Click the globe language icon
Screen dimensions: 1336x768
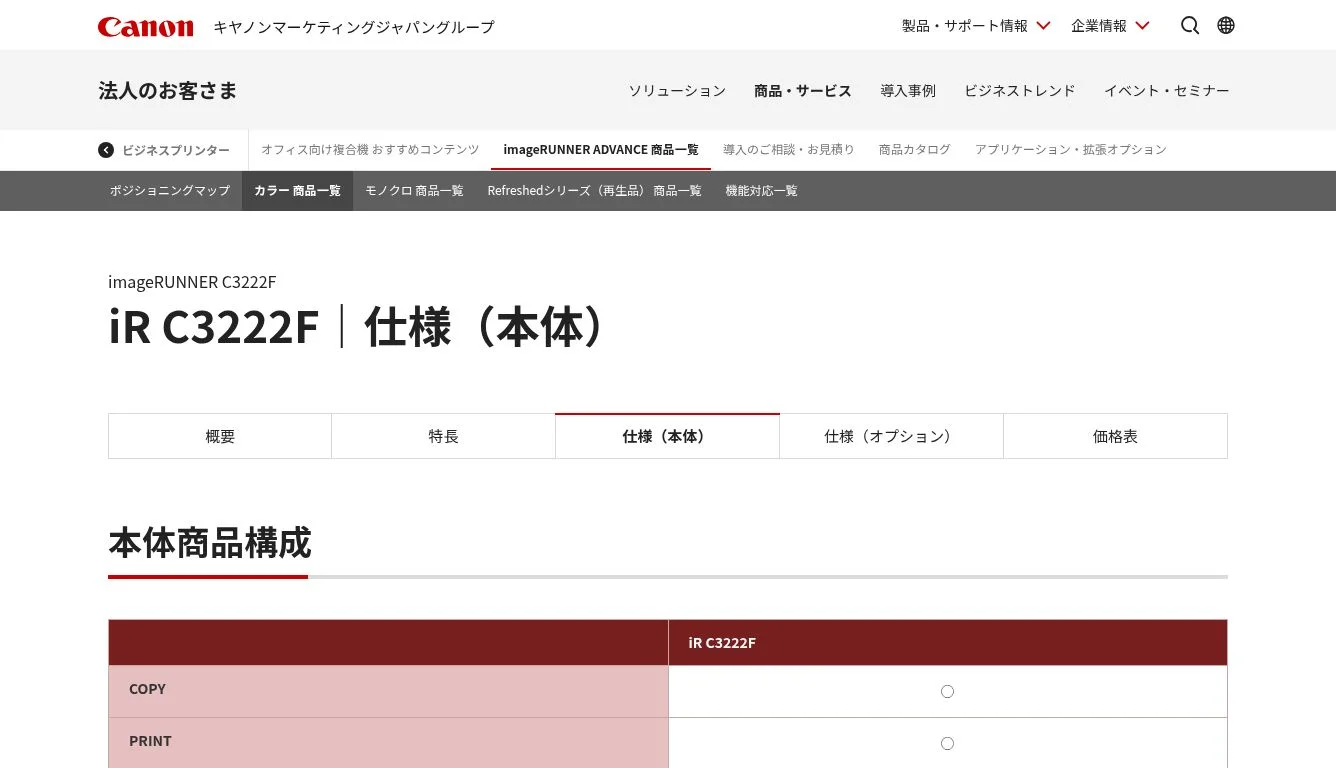pos(1226,26)
